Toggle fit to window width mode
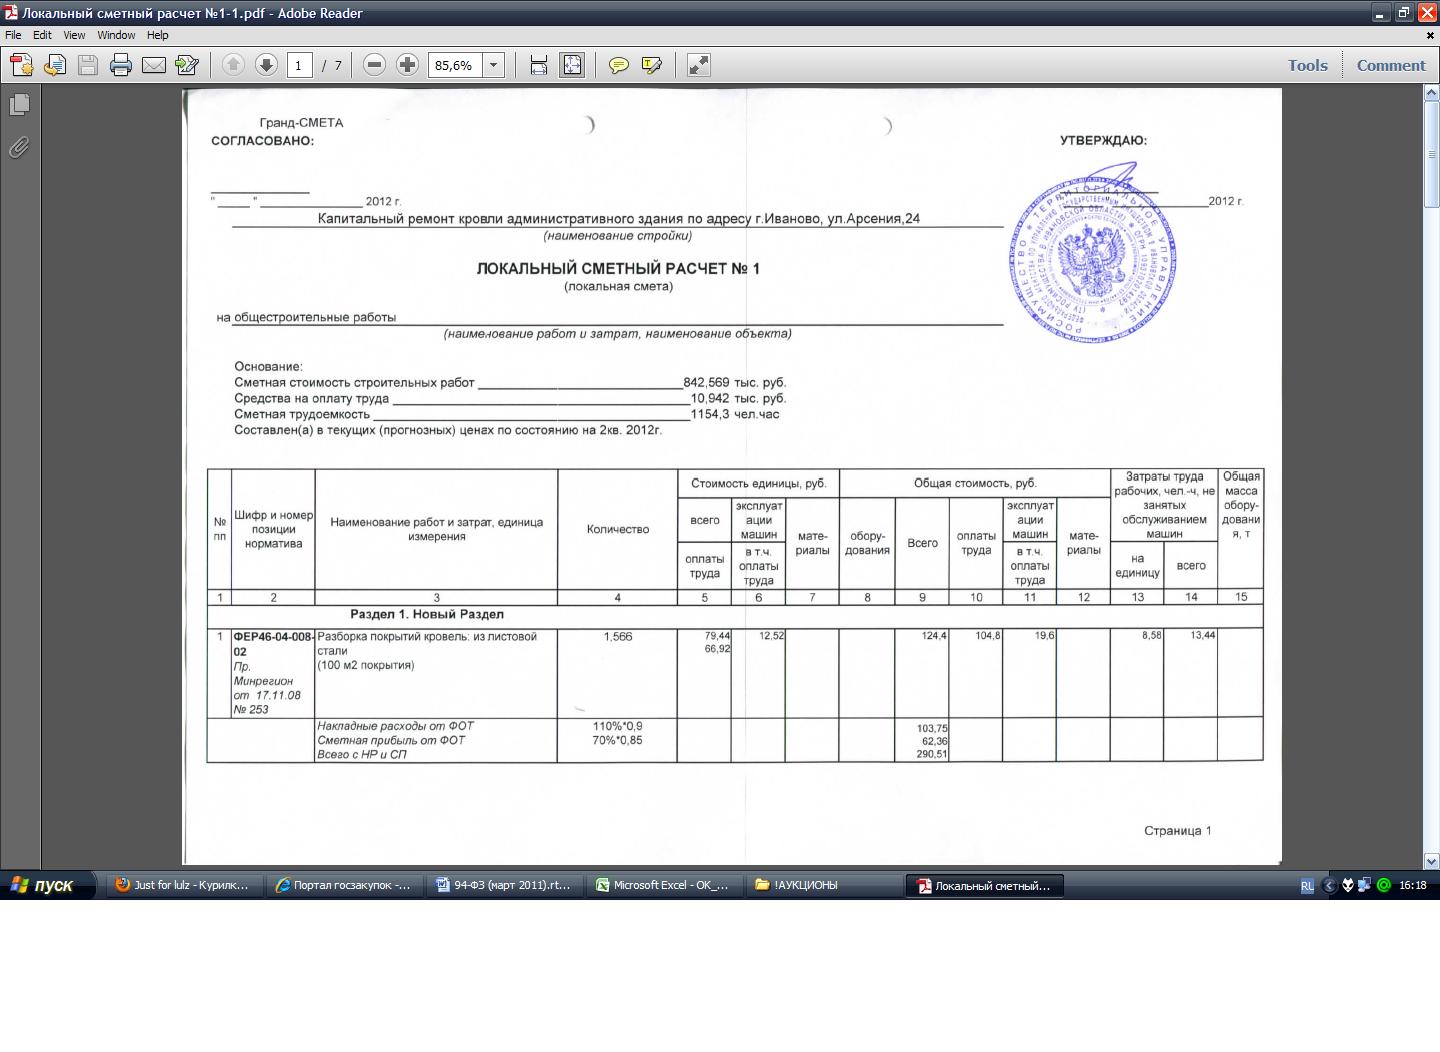The image size is (1440, 1052). pyautogui.click(x=539, y=66)
